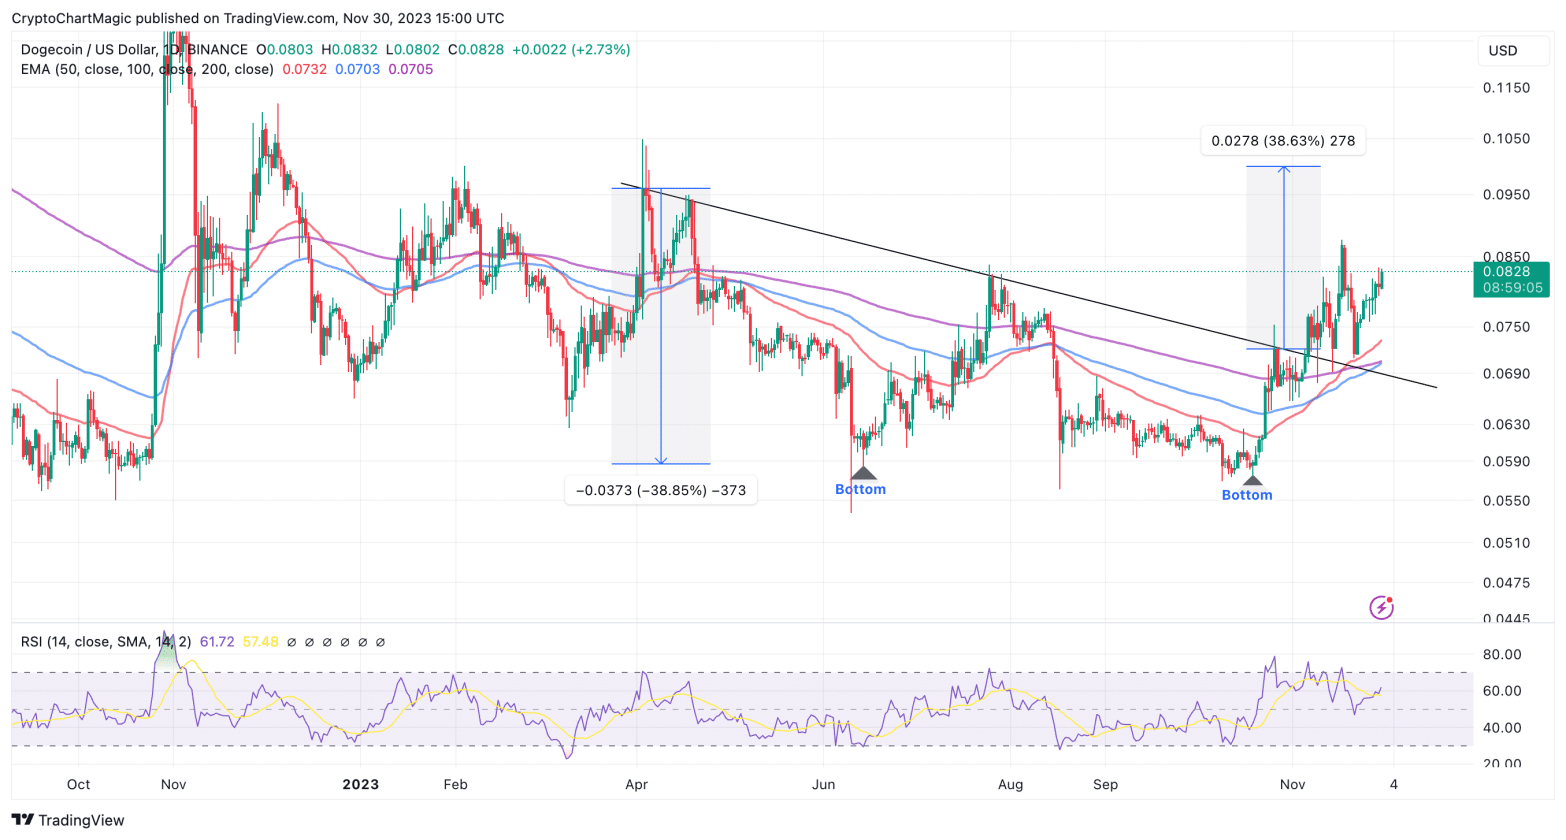Click the −0.0373 (−38.85%) −373 measurement label
The width and height of the screenshot is (1566, 840).
tap(661, 490)
